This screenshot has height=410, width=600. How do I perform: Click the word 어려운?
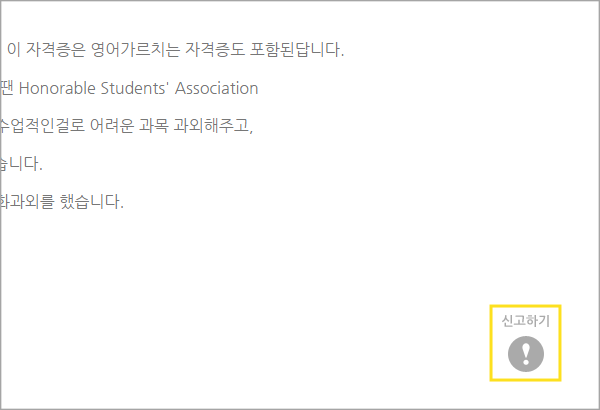tap(112, 125)
